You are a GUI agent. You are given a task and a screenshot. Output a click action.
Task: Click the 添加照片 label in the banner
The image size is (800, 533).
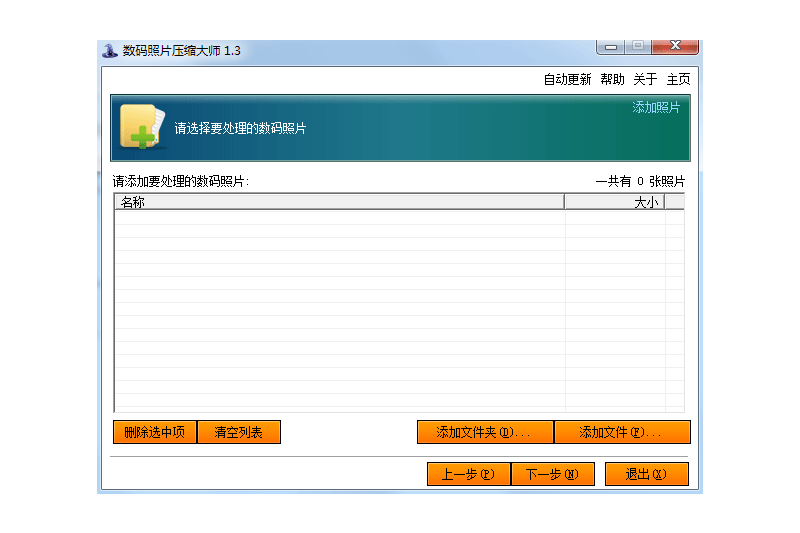click(x=656, y=107)
